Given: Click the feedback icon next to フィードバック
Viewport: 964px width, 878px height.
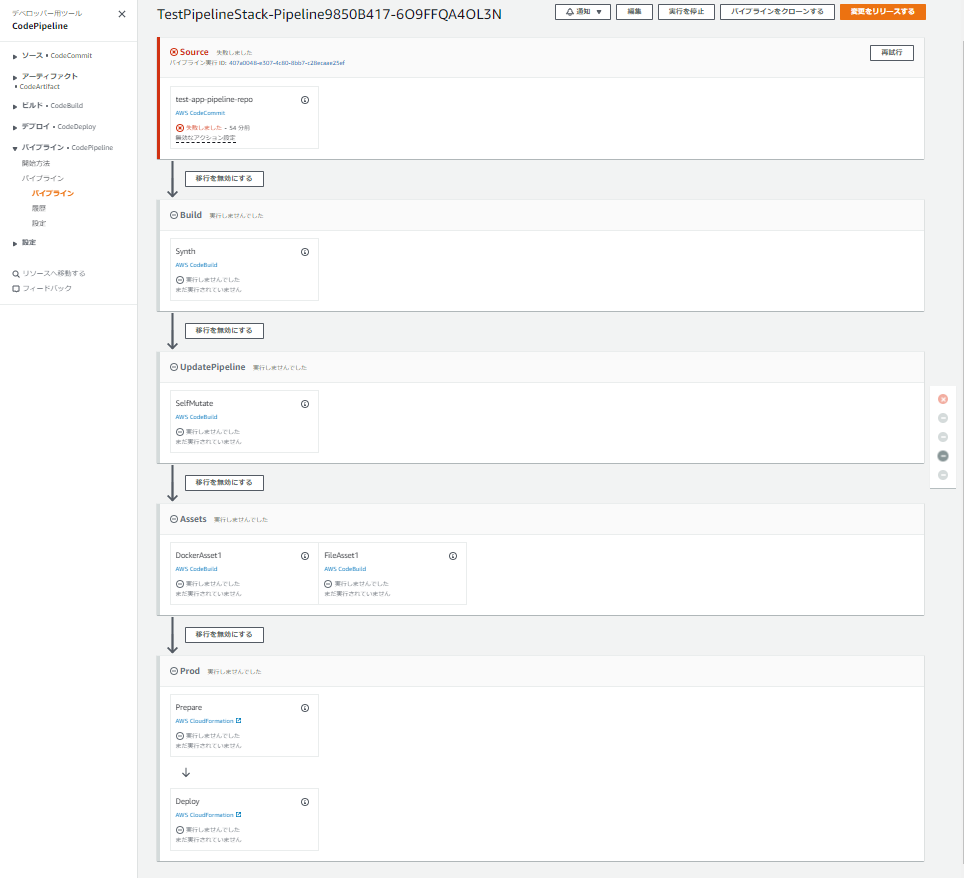Looking at the screenshot, I should (16, 288).
